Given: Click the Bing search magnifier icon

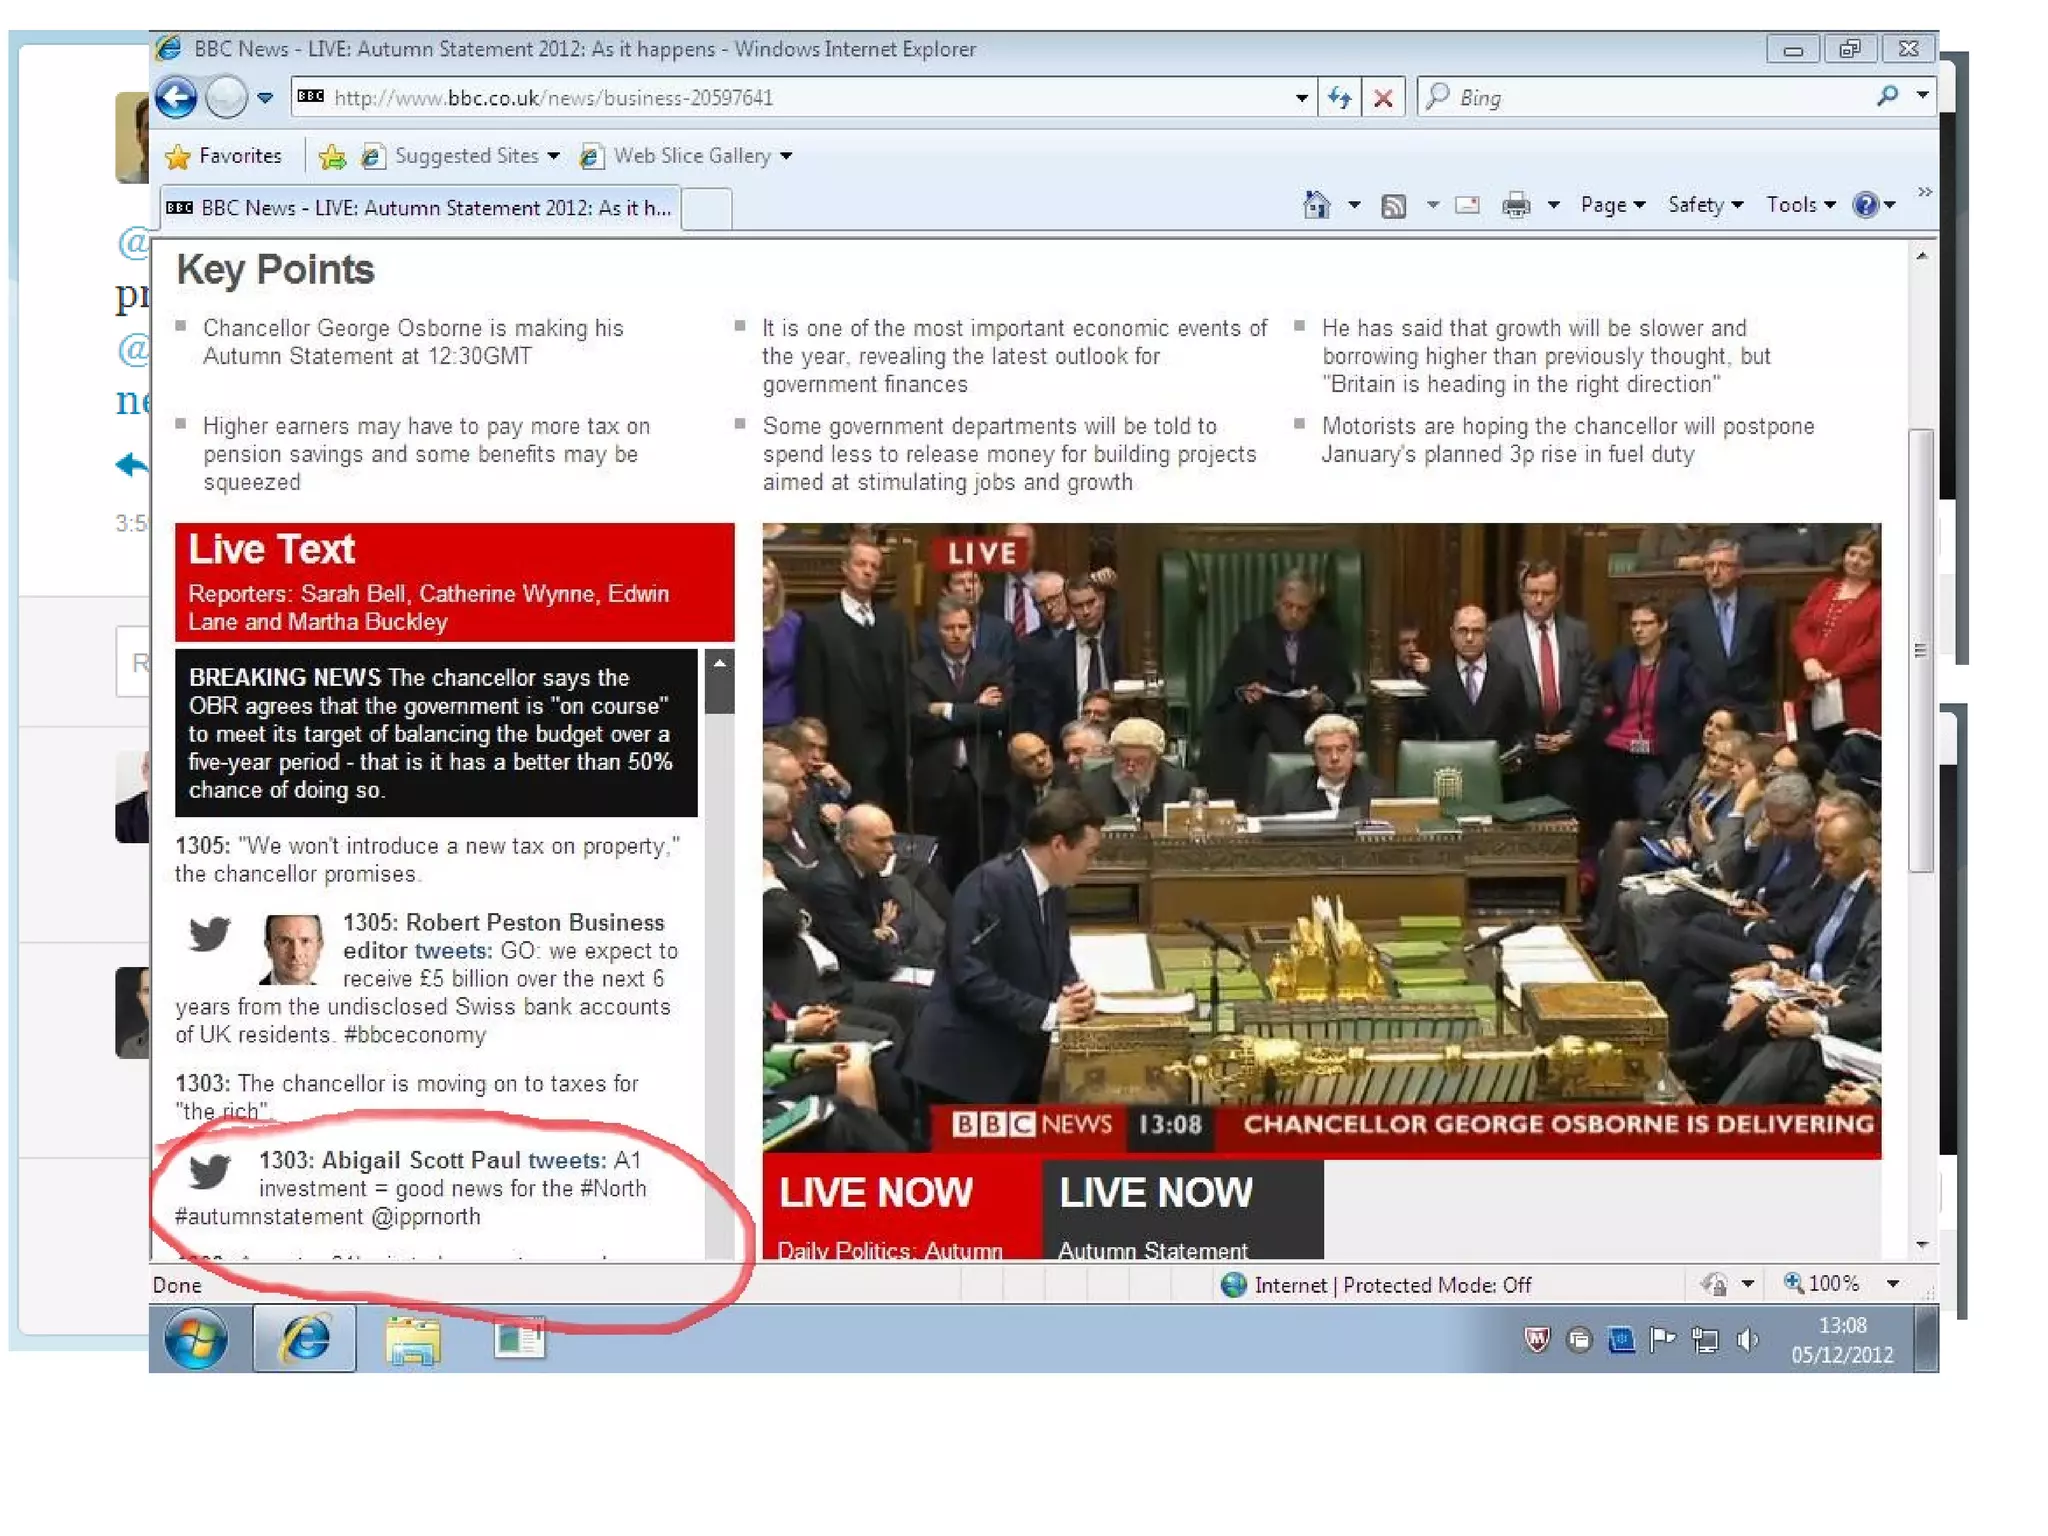Looking at the screenshot, I should (x=1887, y=96).
